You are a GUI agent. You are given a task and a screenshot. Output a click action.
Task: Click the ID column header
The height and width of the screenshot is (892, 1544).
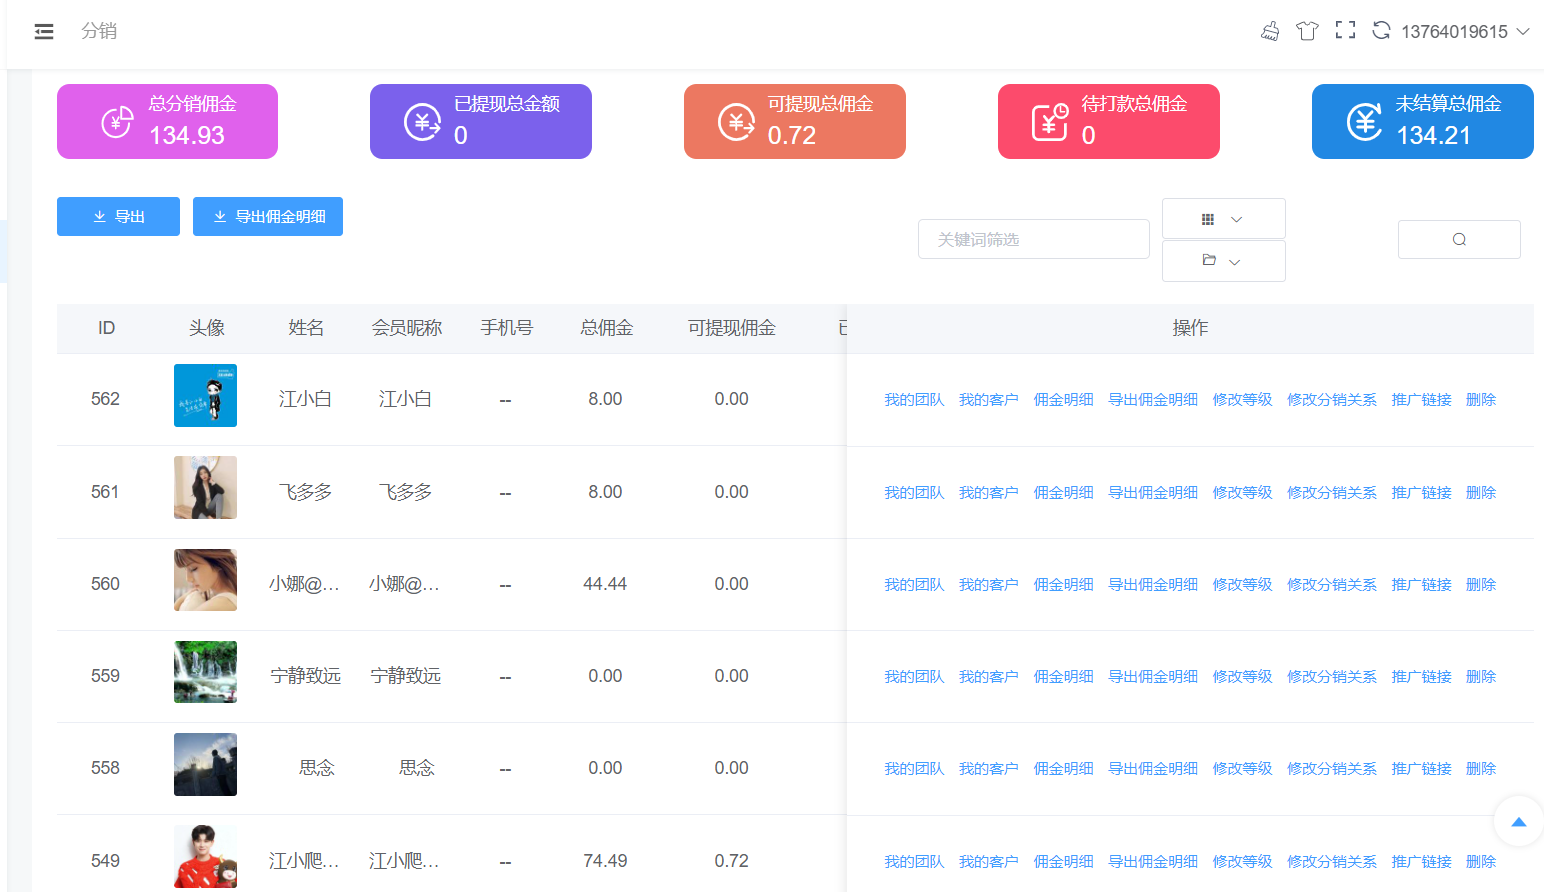click(x=106, y=328)
